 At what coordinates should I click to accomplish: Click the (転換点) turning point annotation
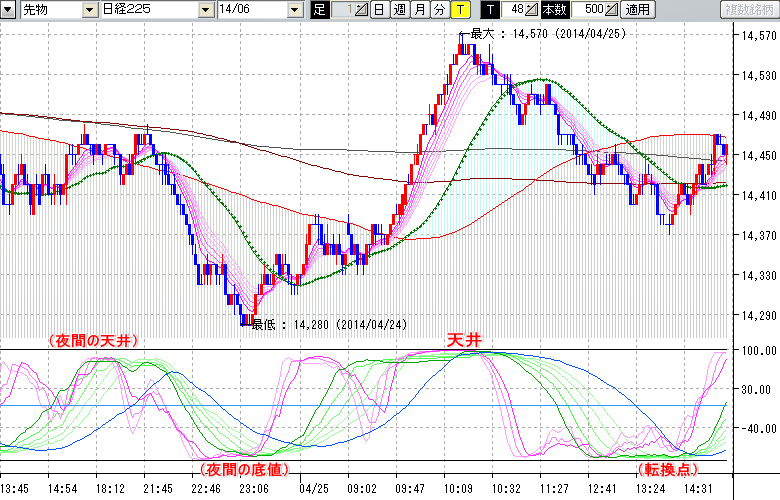click(x=669, y=467)
